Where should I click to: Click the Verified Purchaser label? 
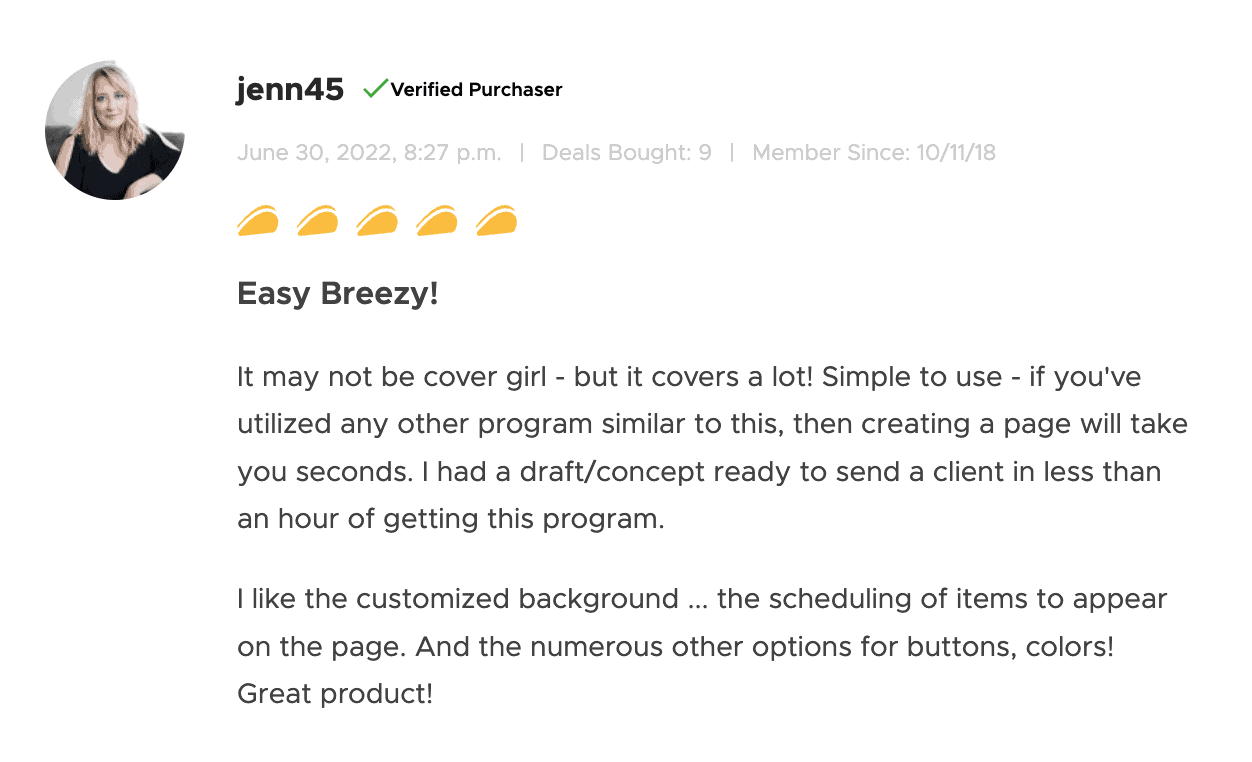pos(476,90)
